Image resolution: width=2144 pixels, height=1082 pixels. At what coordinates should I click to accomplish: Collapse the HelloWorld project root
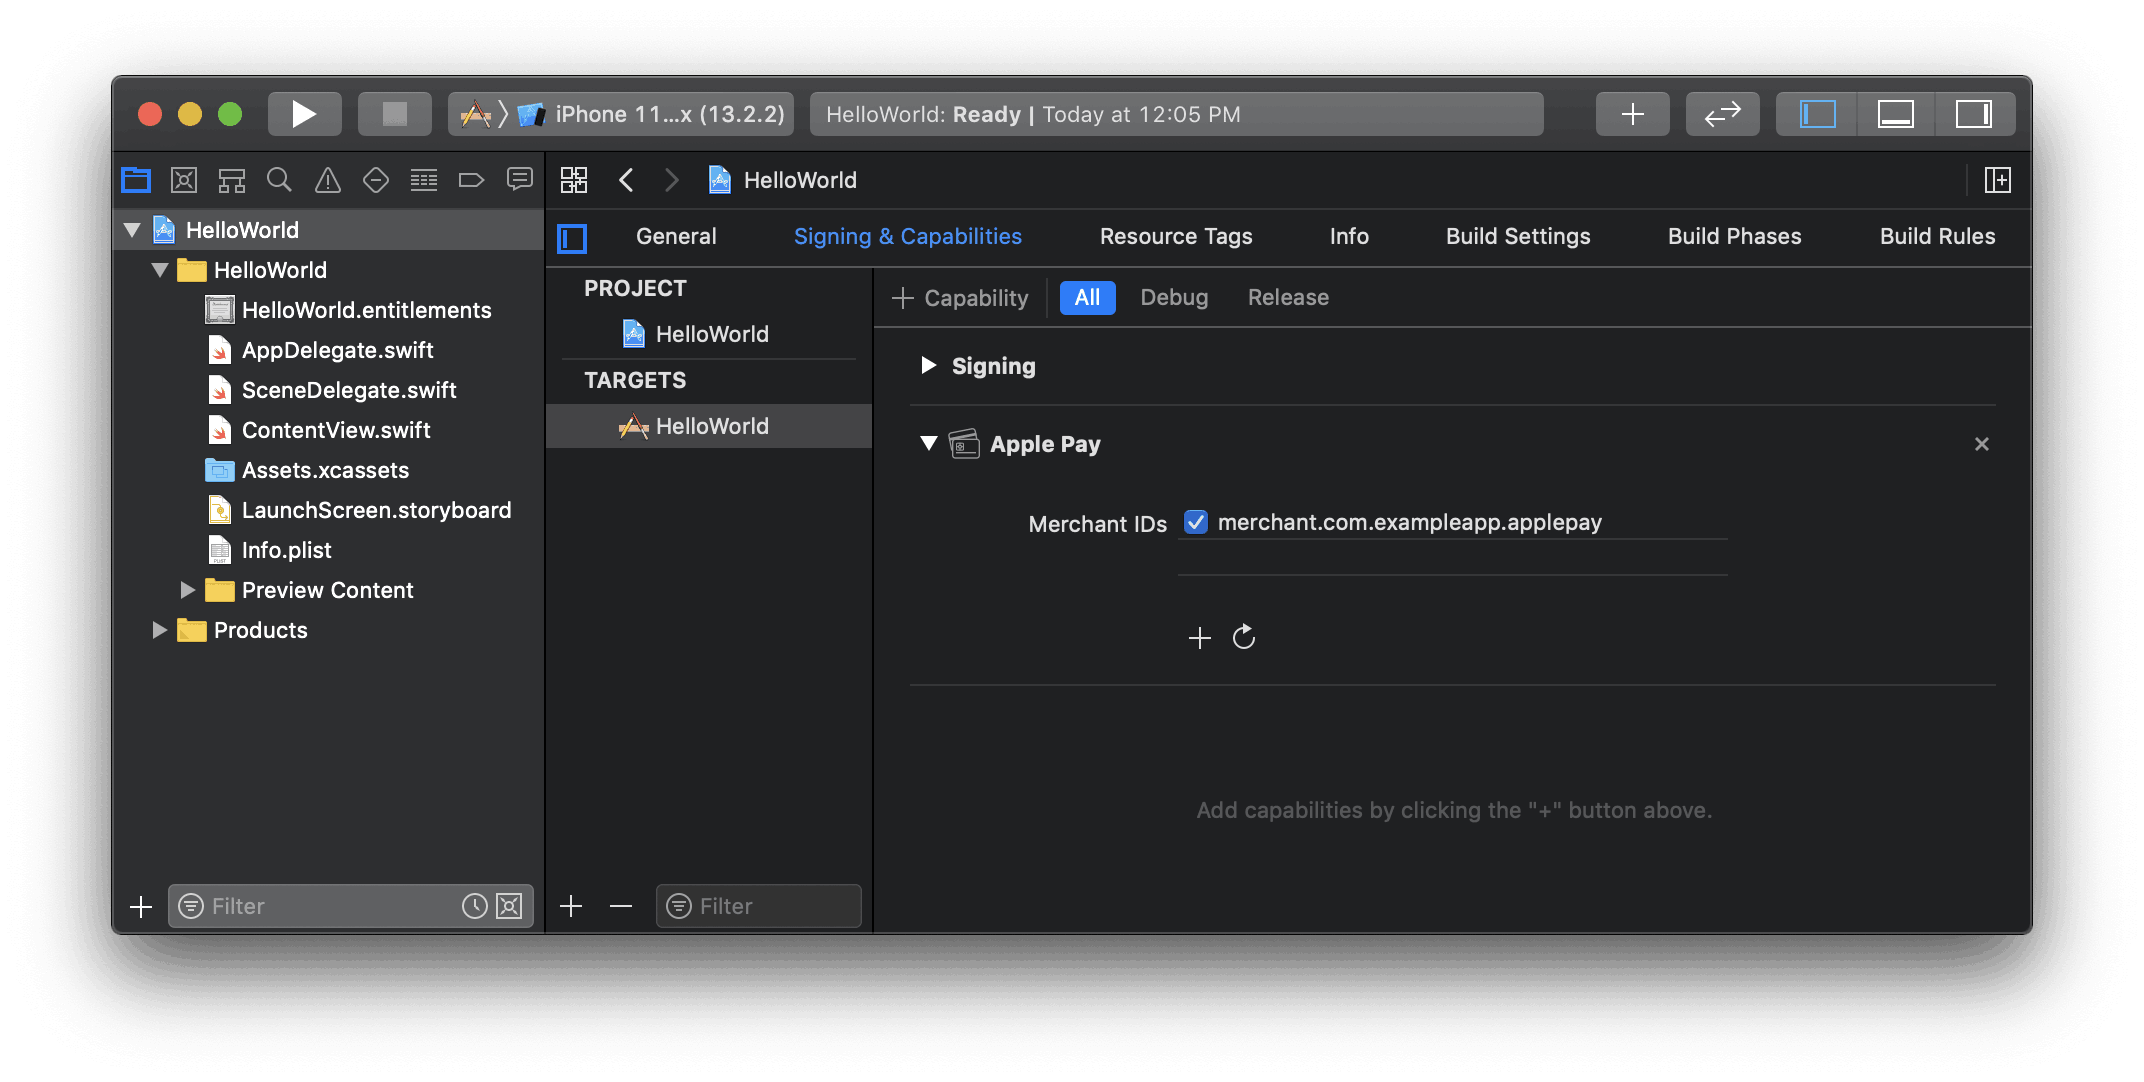point(132,230)
